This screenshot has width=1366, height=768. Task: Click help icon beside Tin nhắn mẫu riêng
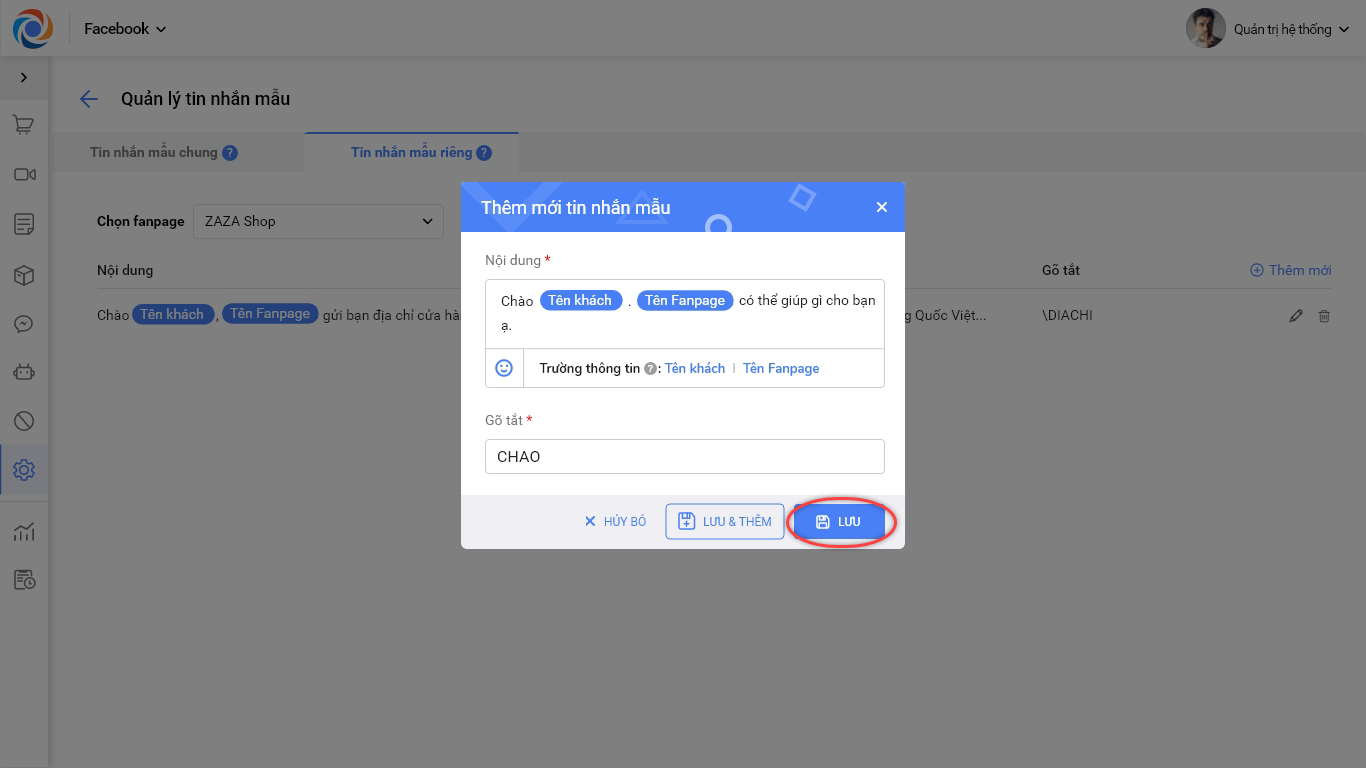pyautogui.click(x=484, y=153)
